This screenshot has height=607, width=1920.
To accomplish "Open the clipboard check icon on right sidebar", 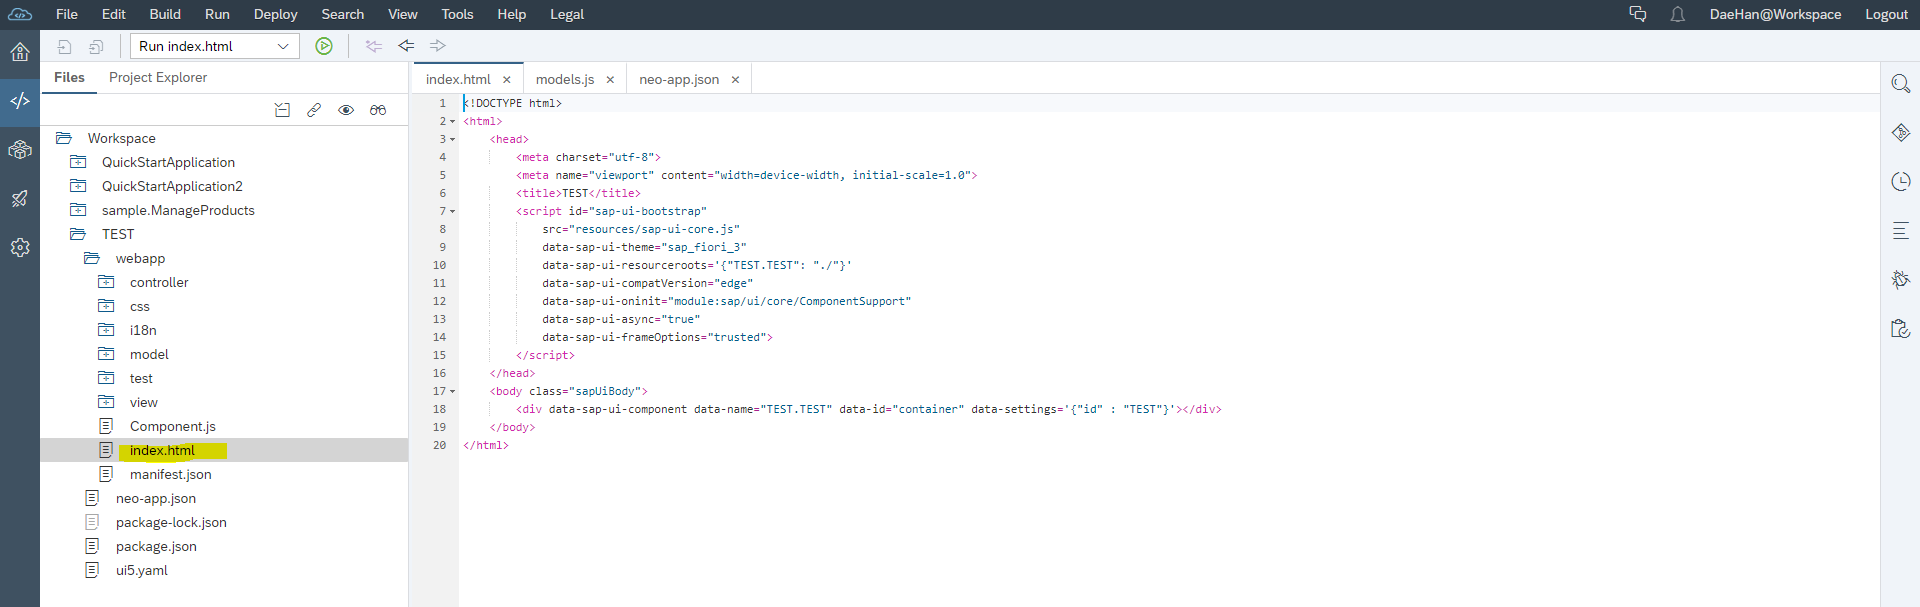I will (x=1901, y=329).
